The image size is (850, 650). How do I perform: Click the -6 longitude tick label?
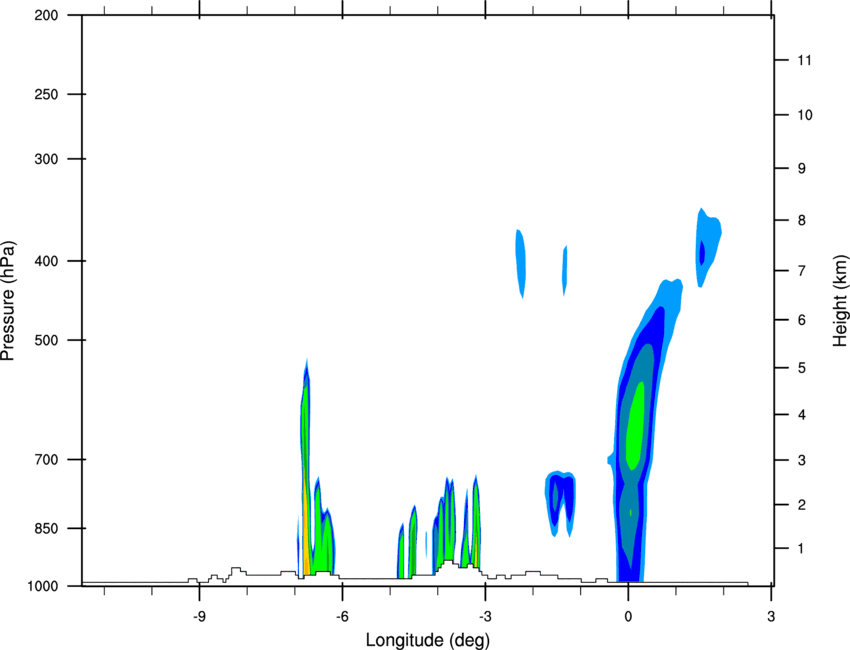click(x=342, y=617)
